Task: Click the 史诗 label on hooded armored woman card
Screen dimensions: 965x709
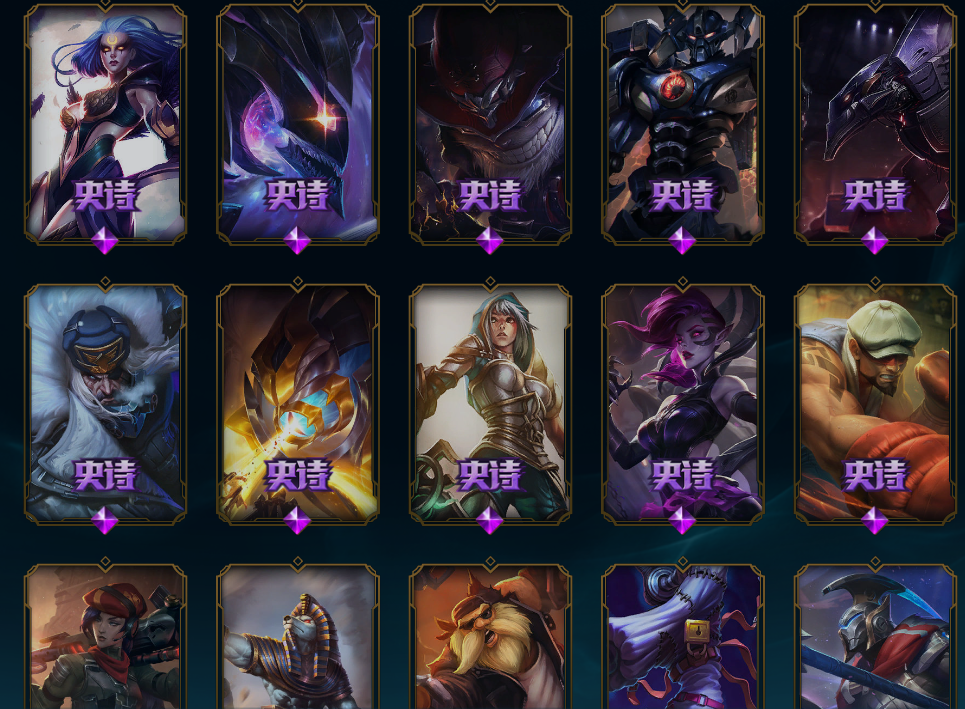Action: click(x=490, y=475)
